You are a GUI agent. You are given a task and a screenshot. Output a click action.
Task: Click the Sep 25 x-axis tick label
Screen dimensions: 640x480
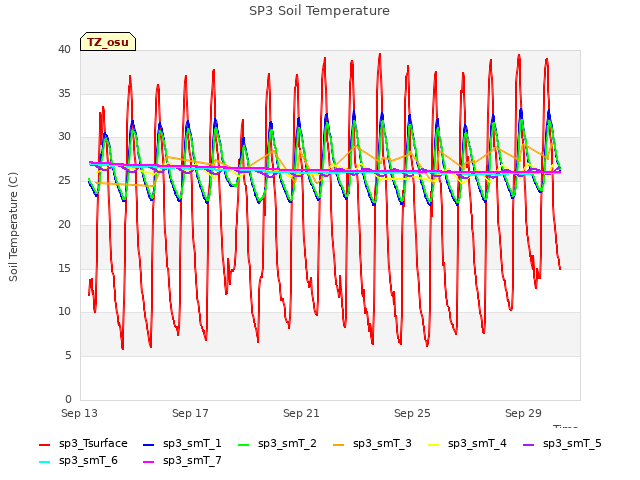(x=412, y=413)
